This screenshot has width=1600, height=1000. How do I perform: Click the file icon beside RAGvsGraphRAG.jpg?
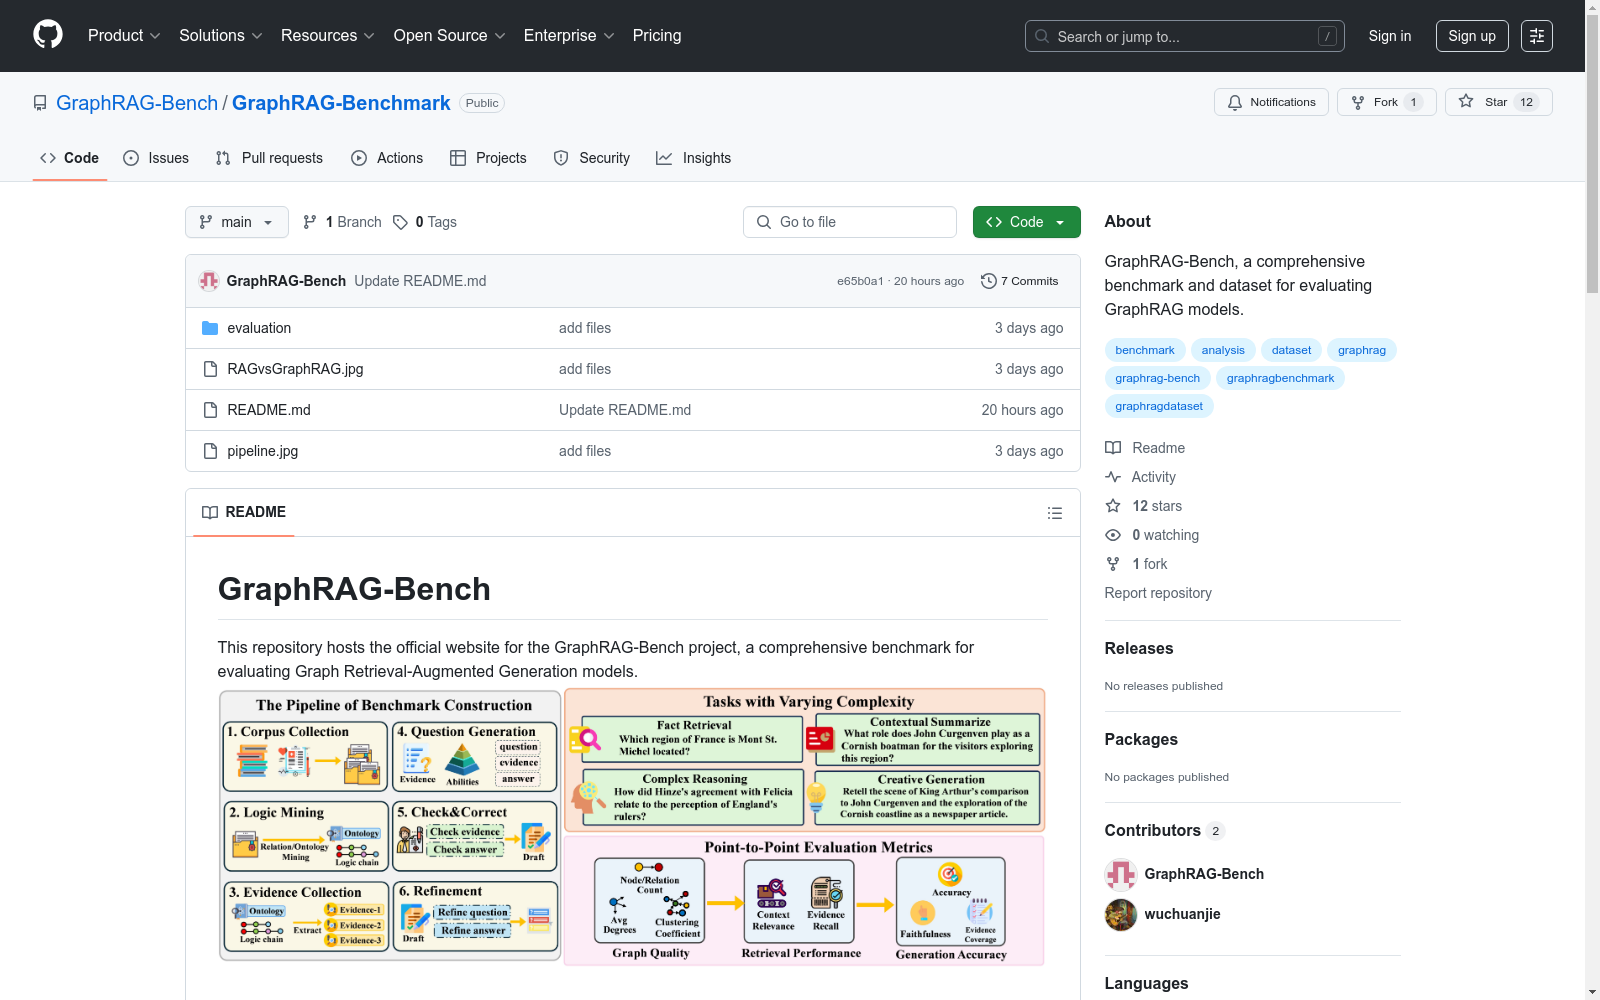(210, 369)
